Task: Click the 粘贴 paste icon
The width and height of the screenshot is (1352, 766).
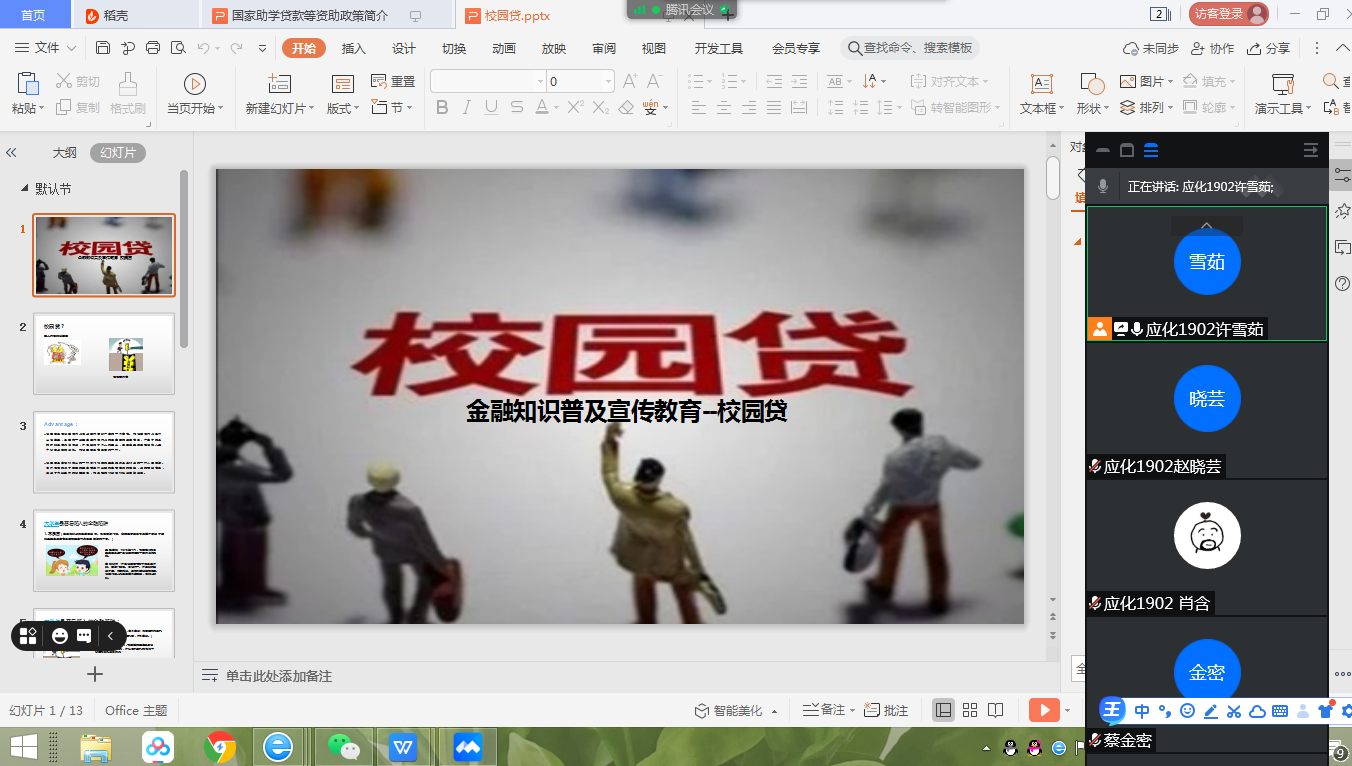Action: (x=28, y=85)
